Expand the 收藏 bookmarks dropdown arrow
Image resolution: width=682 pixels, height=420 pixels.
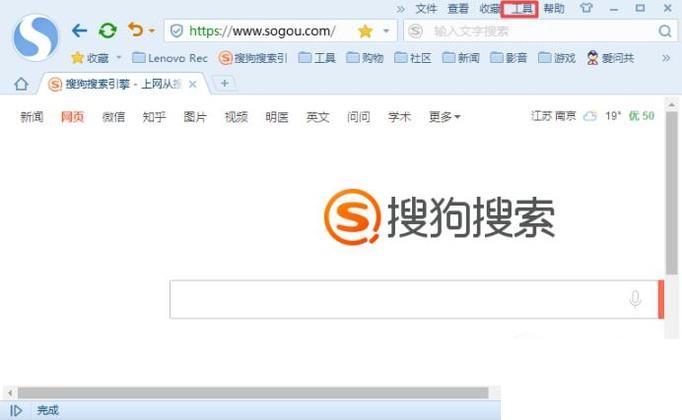[x=119, y=57]
